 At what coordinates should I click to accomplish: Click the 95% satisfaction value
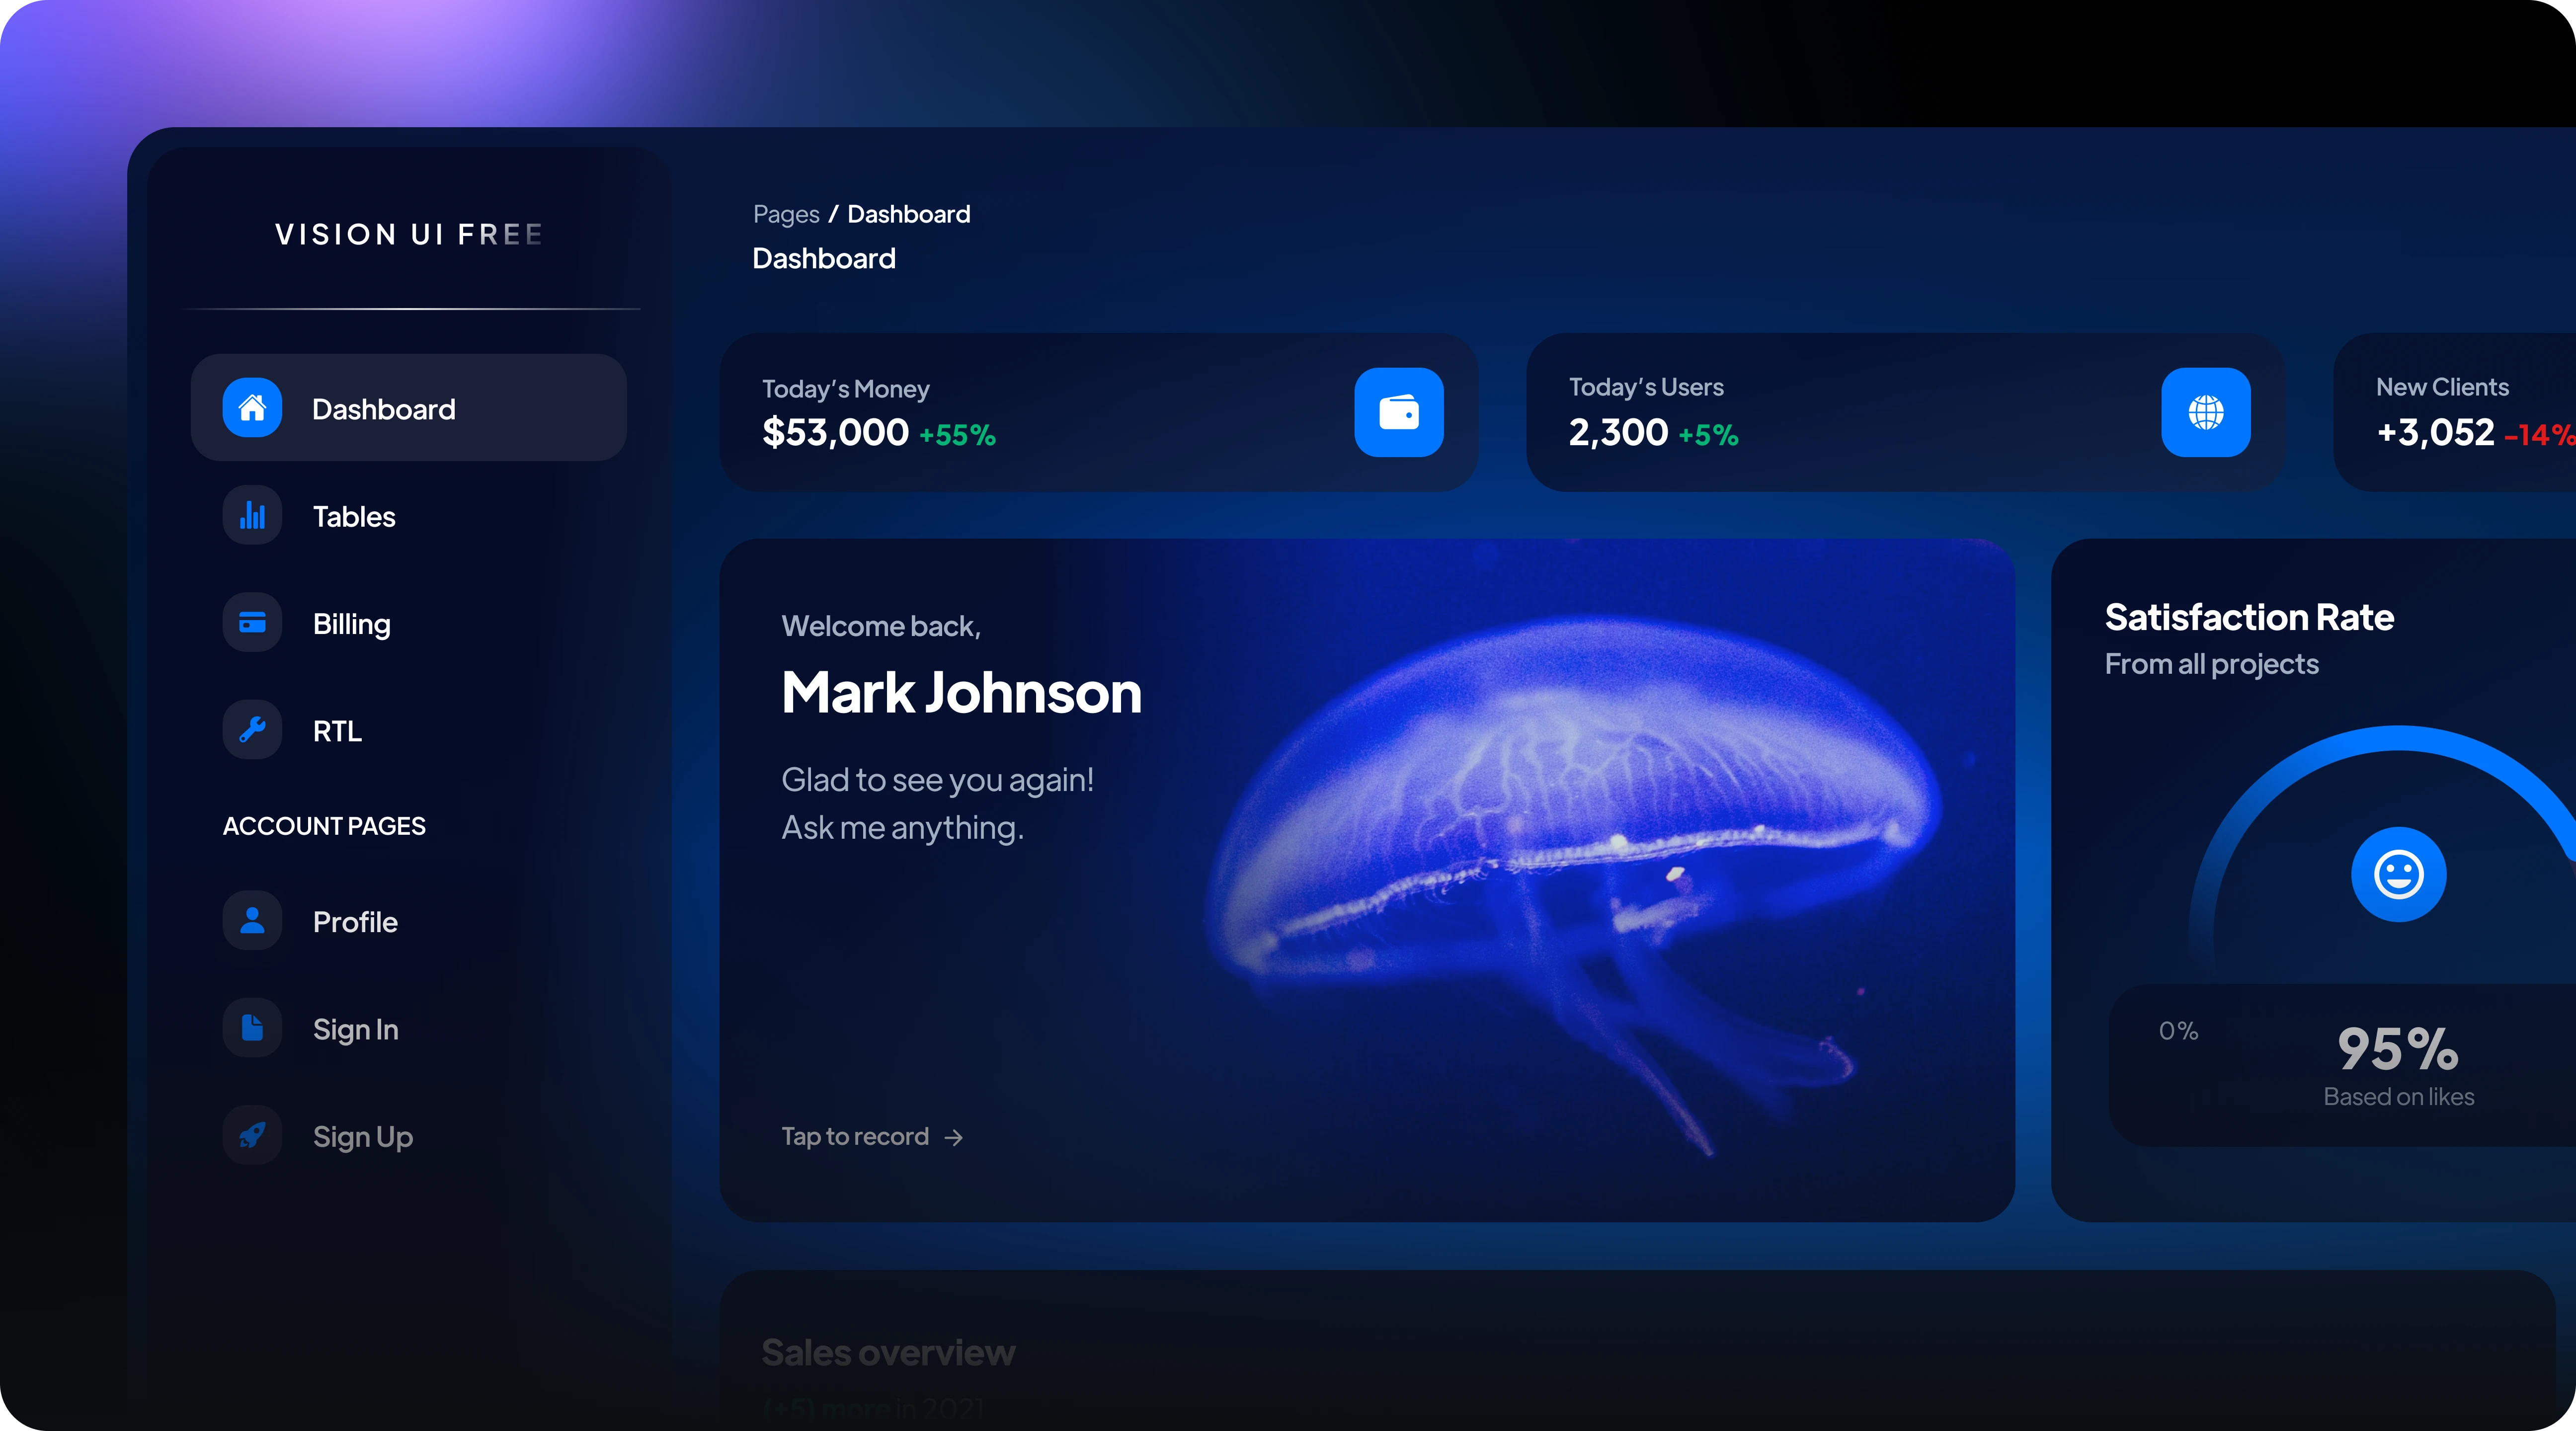pos(2398,1049)
